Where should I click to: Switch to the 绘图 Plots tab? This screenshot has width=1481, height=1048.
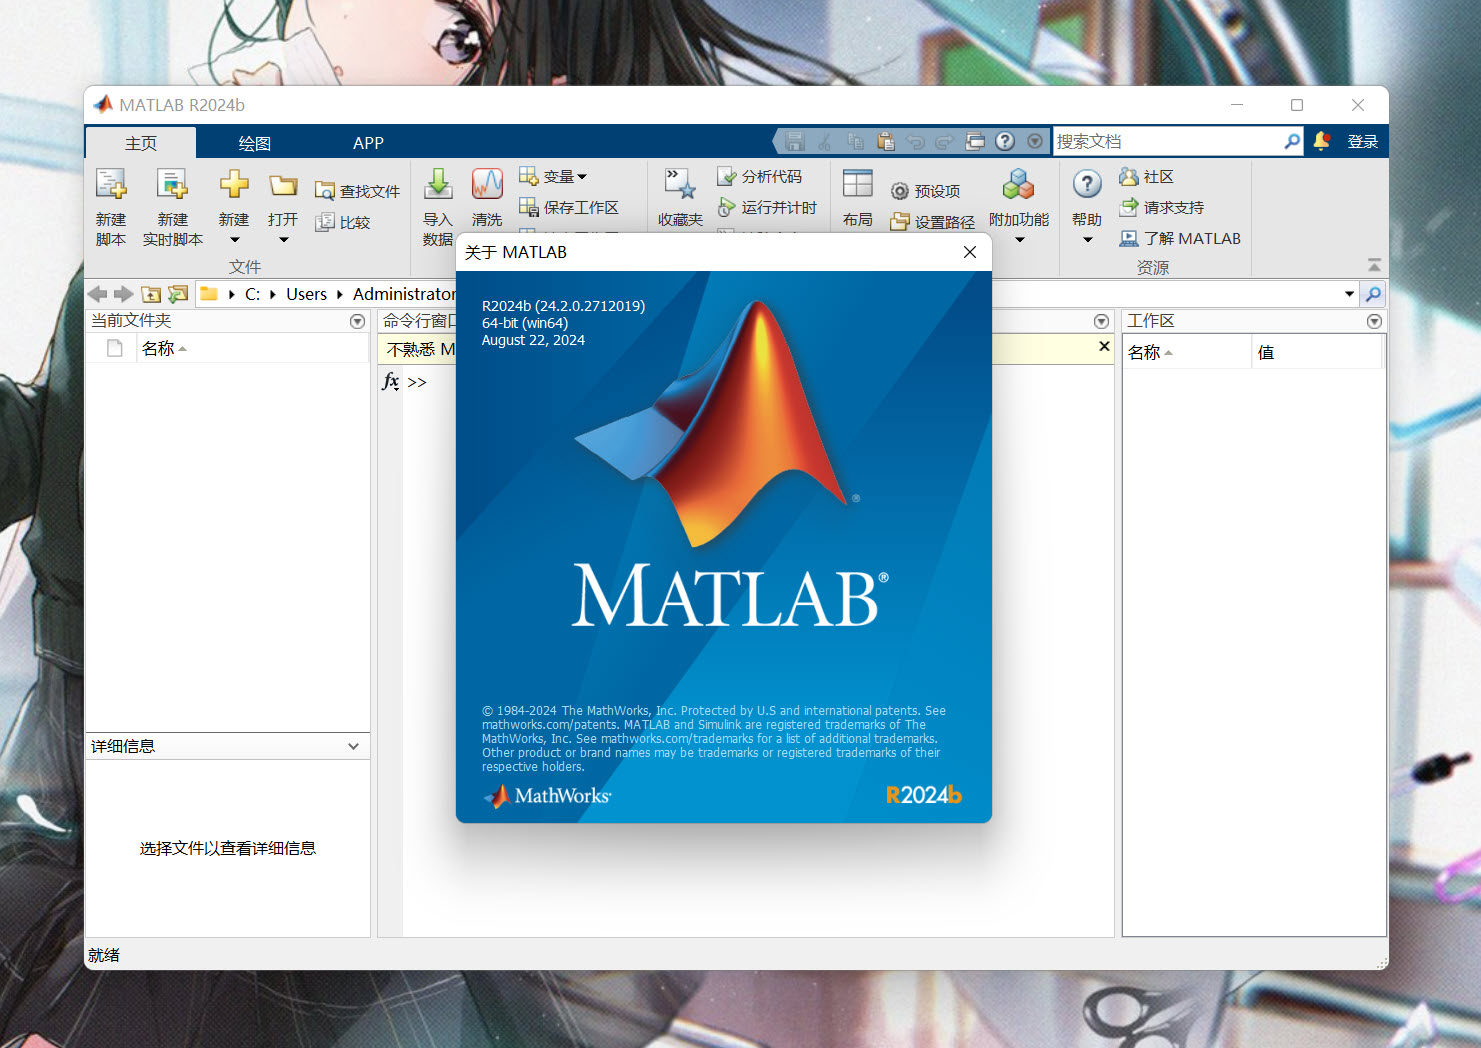click(x=255, y=143)
